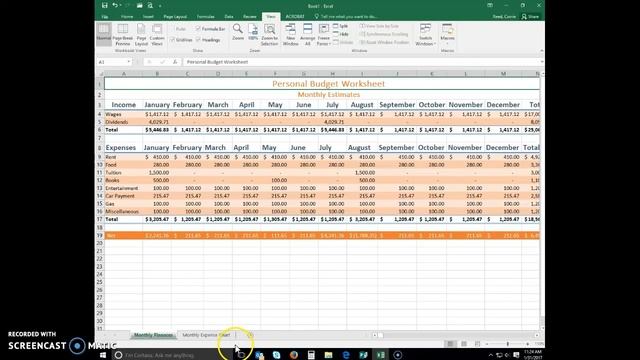Viewport: 640px width, 360px height.
Task: Open the Review tab
Action: pos(249,17)
